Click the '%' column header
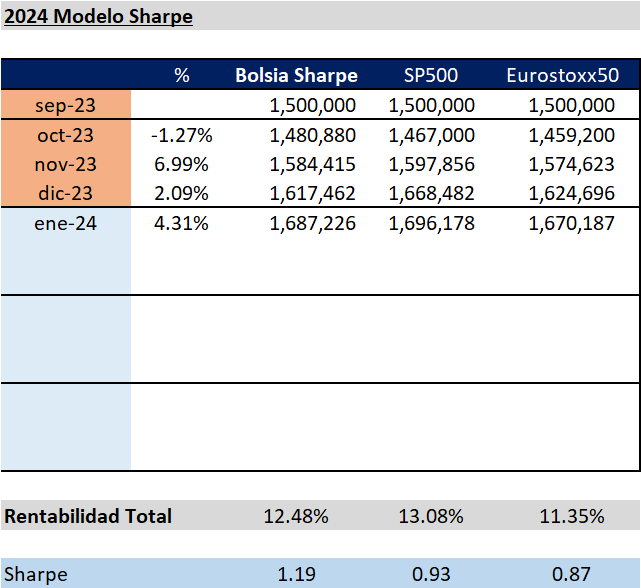 (182, 75)
